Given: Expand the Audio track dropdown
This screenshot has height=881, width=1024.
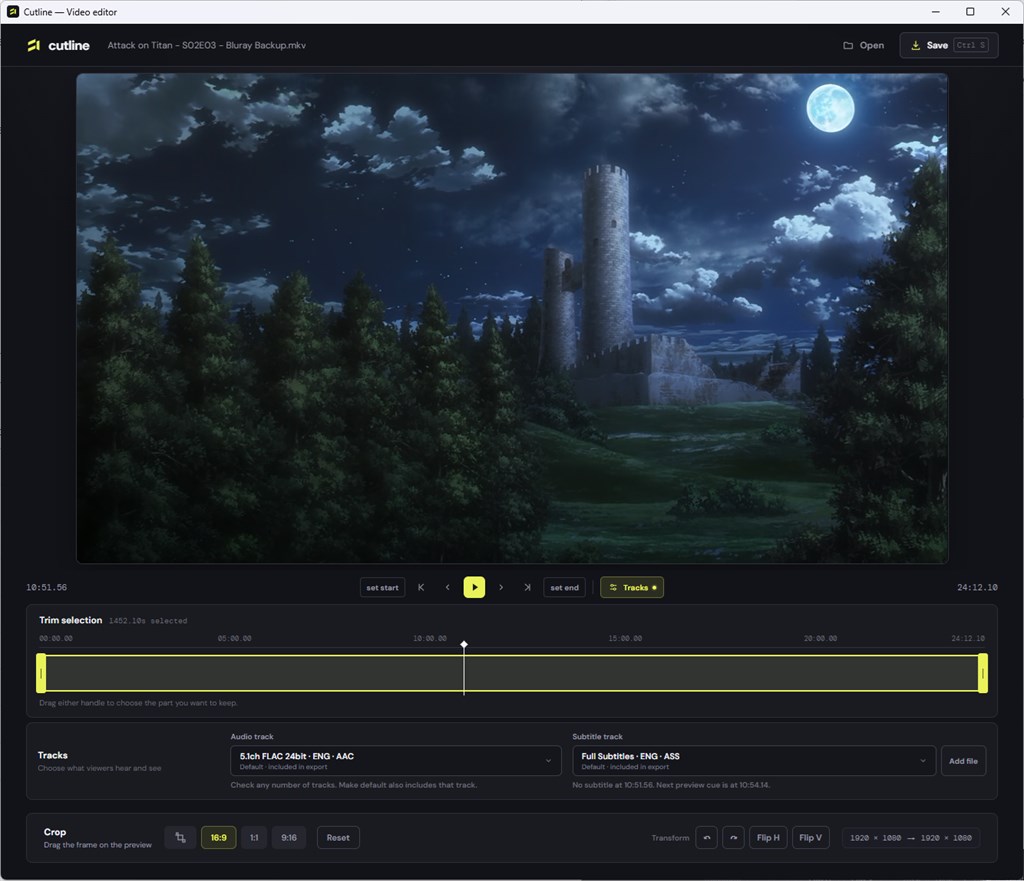Looking at the screenshot, I should (396, 761).
